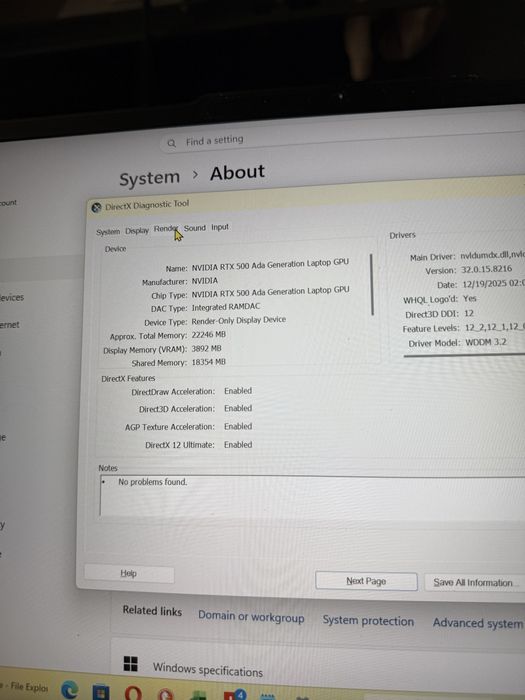Click the Integrated RAMDAC value
Image resolution: width=525 pixels, height=700 pixels.
point(225,307)
